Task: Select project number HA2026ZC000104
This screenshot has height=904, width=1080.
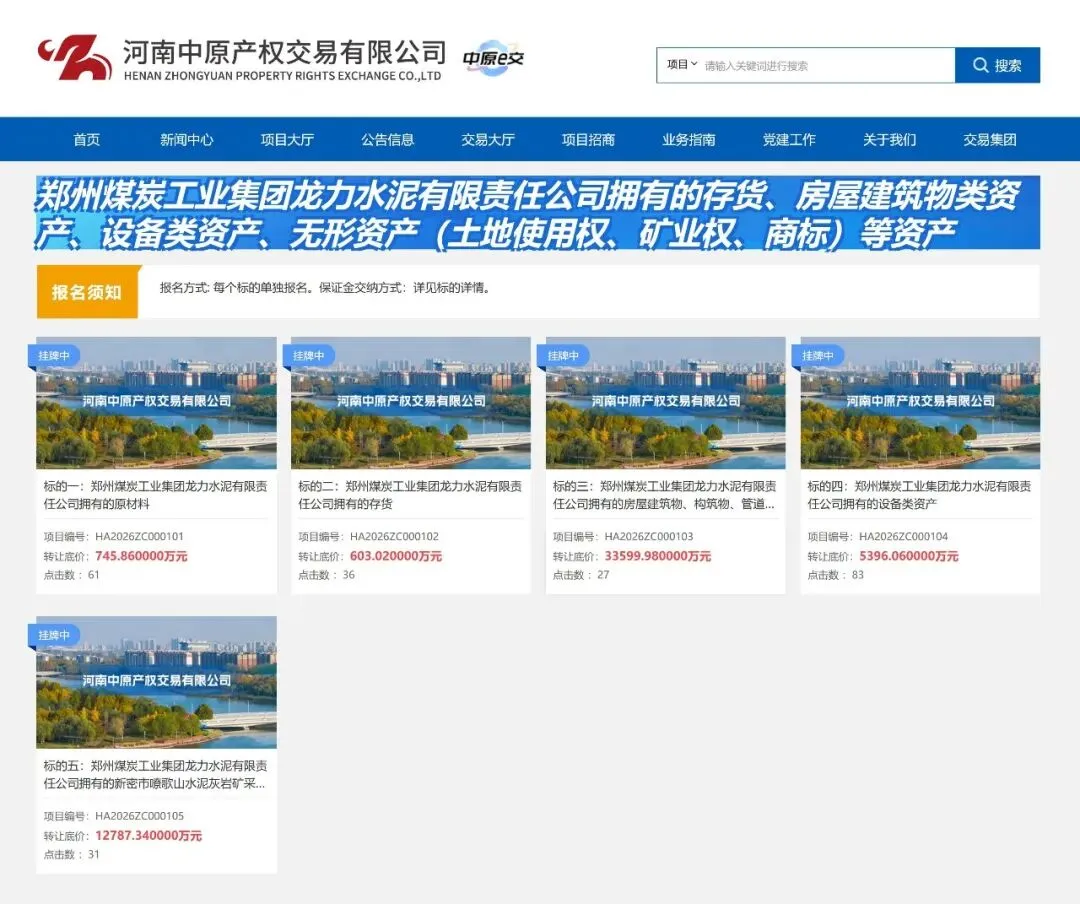Action: click(x=904, y=537)
